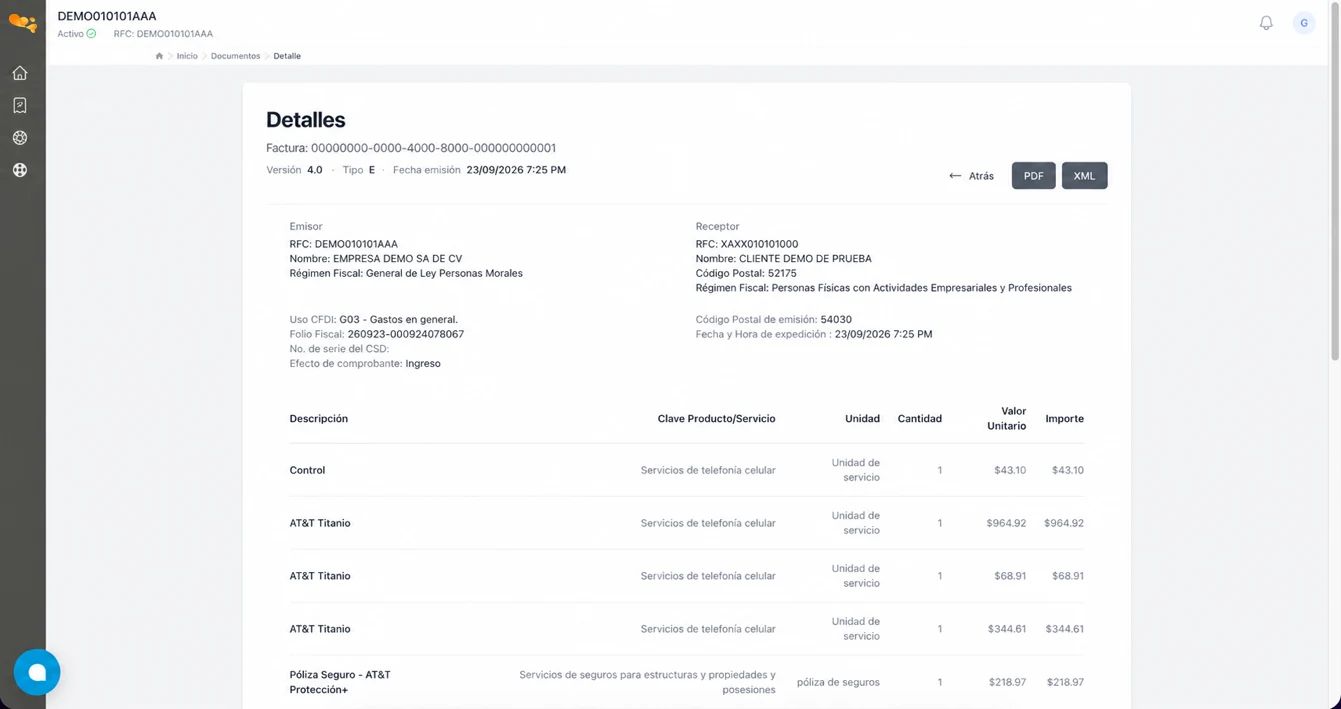1341x709 pixels.
Task: Click the póliza de seguros unit cell
Action: coord(838,682)
